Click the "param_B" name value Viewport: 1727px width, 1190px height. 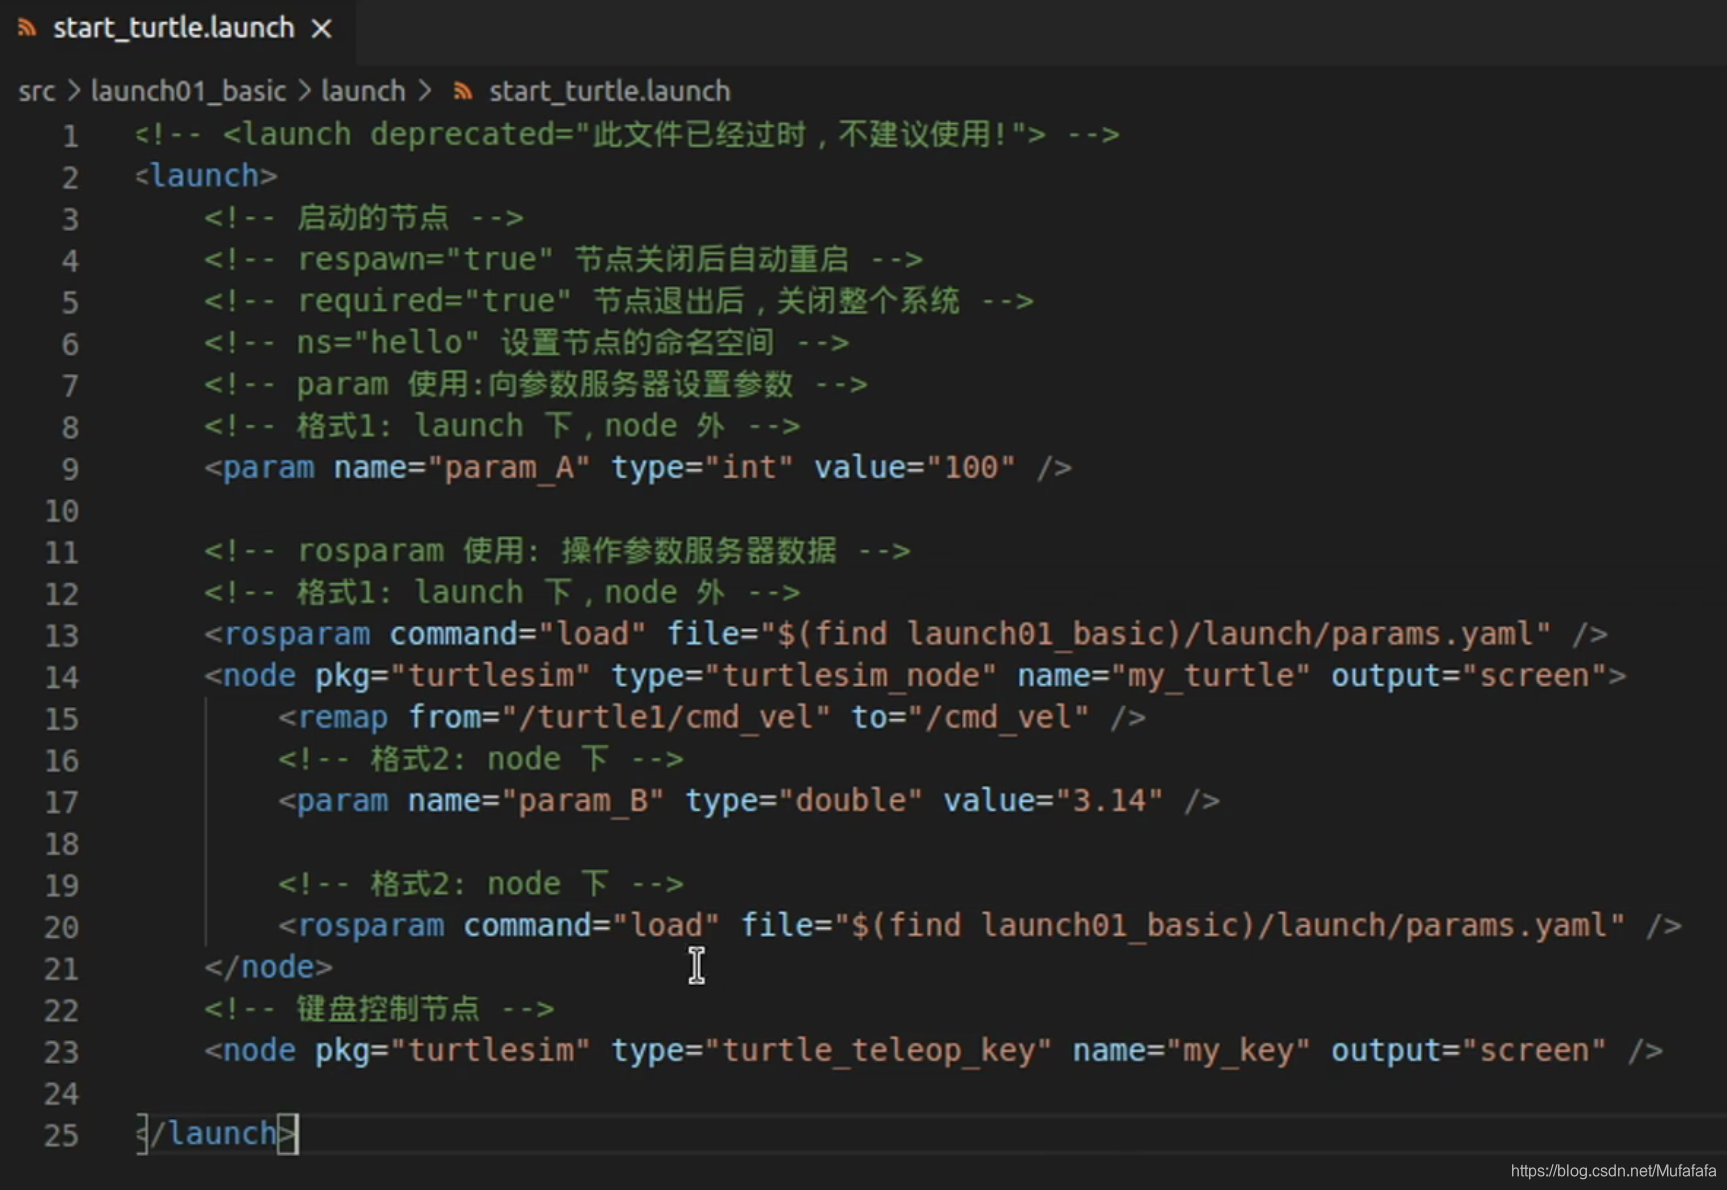(583, 801)
